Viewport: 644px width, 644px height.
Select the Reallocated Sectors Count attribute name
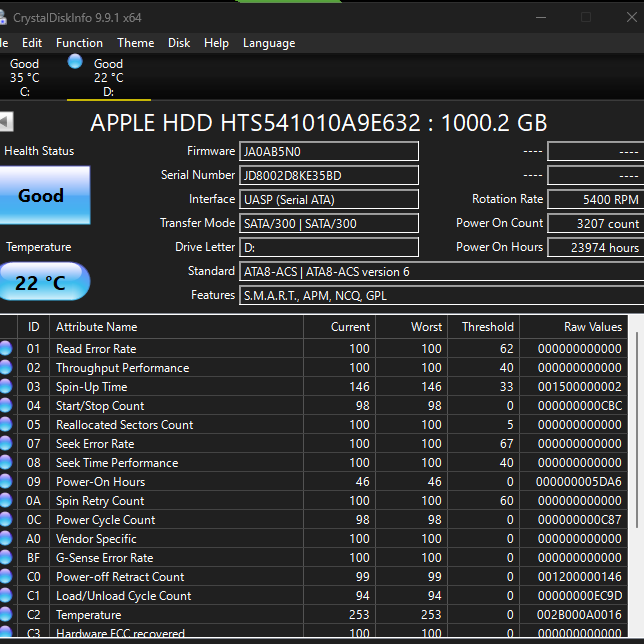pos(124,425)
